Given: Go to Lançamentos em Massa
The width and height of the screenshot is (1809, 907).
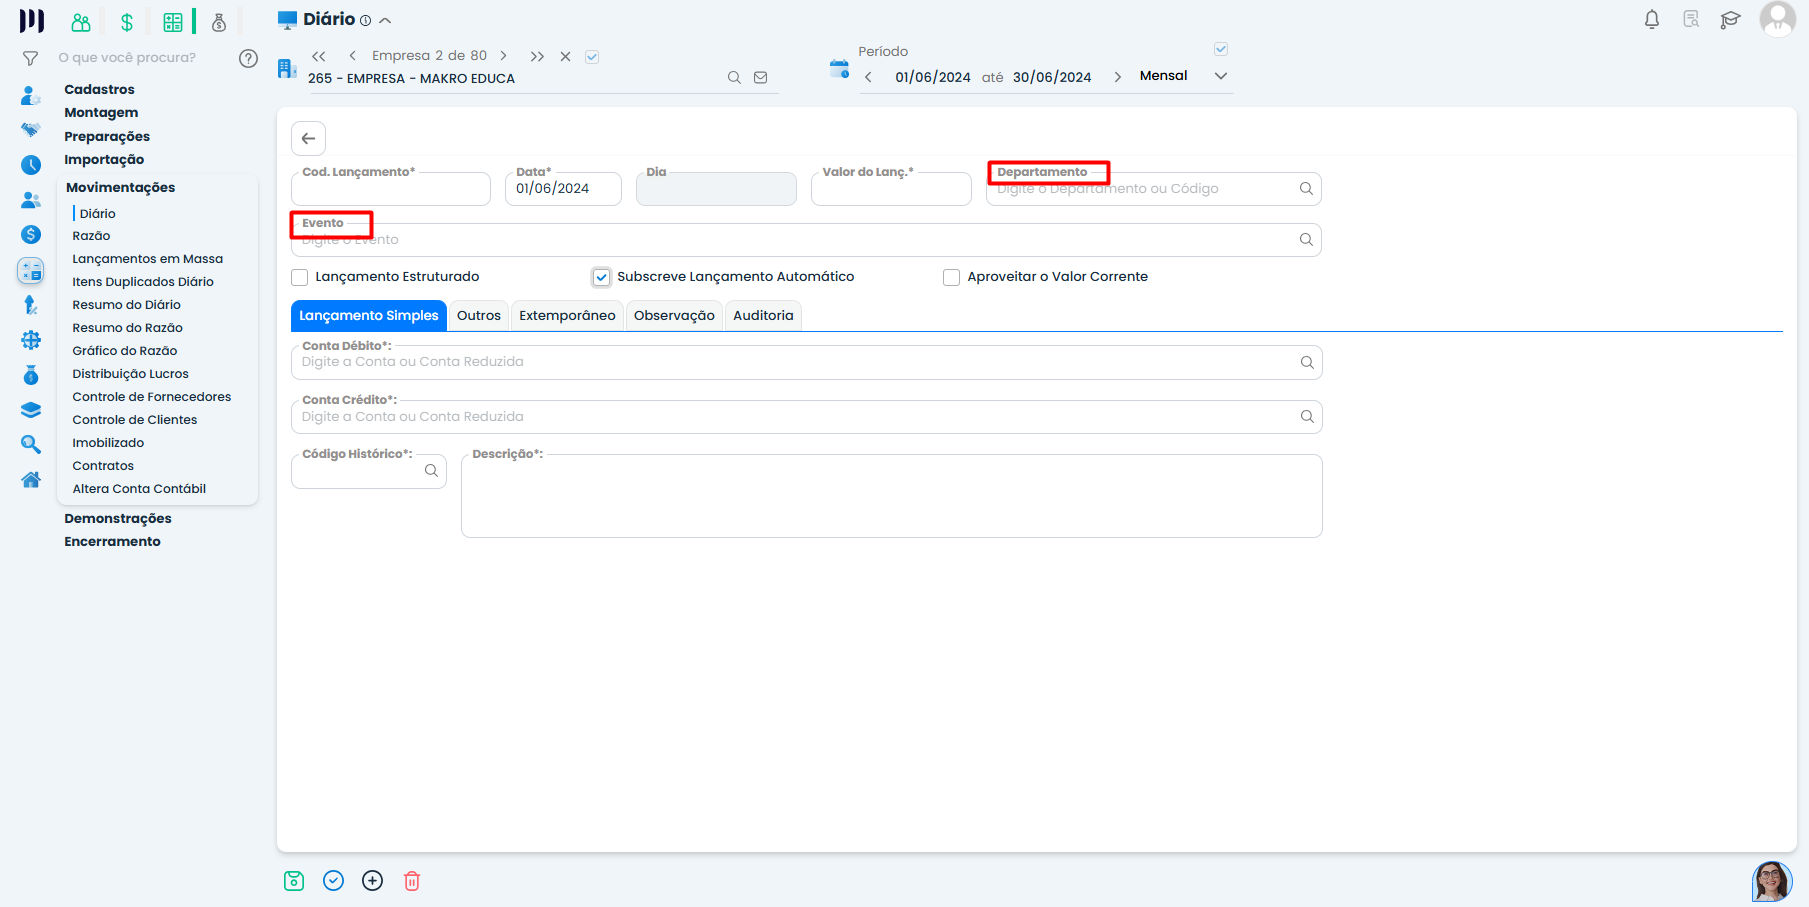Looking at the screenshot, I should click(147, 259).
